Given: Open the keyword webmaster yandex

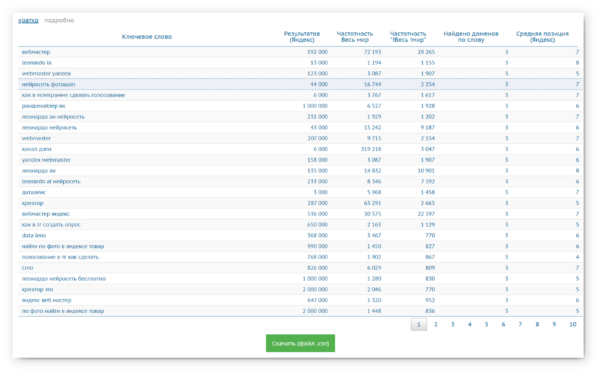Looking at the screenshot, I should [46, 73].
